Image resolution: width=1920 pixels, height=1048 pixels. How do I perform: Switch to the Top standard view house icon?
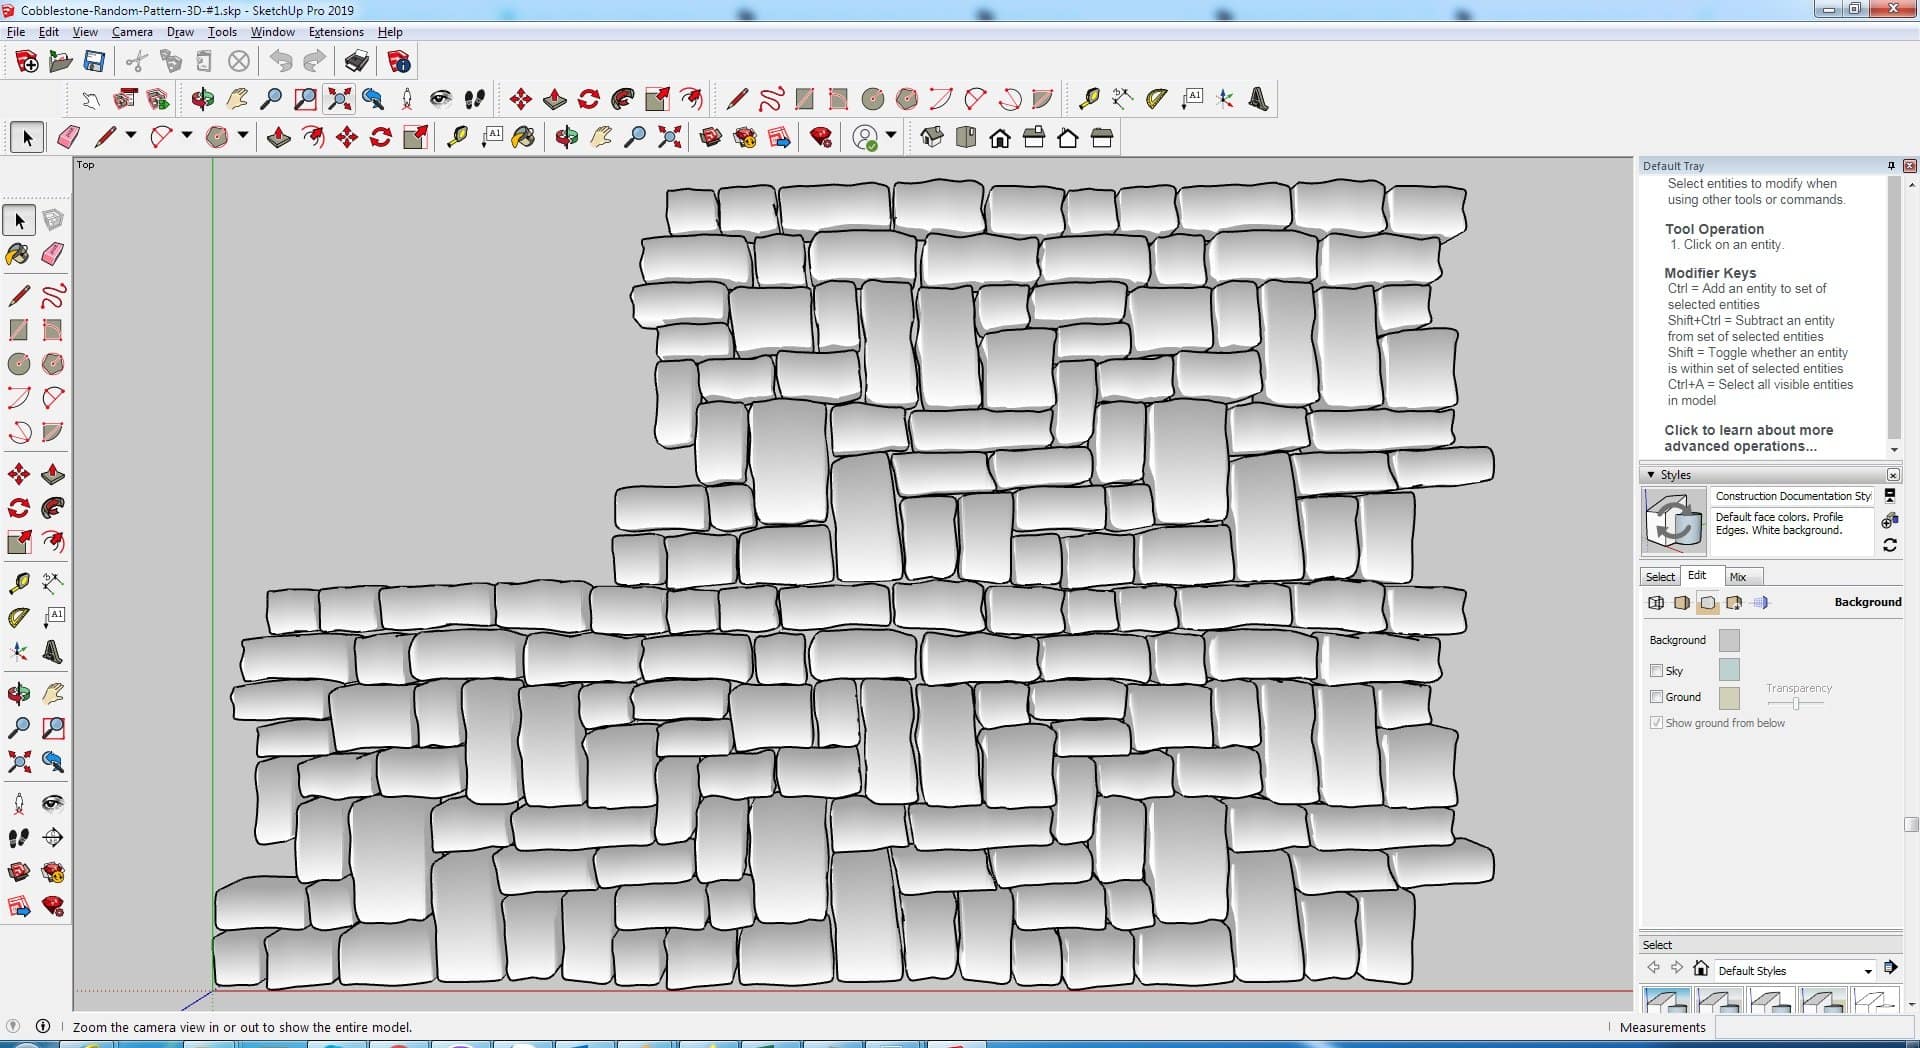(966, 138)
